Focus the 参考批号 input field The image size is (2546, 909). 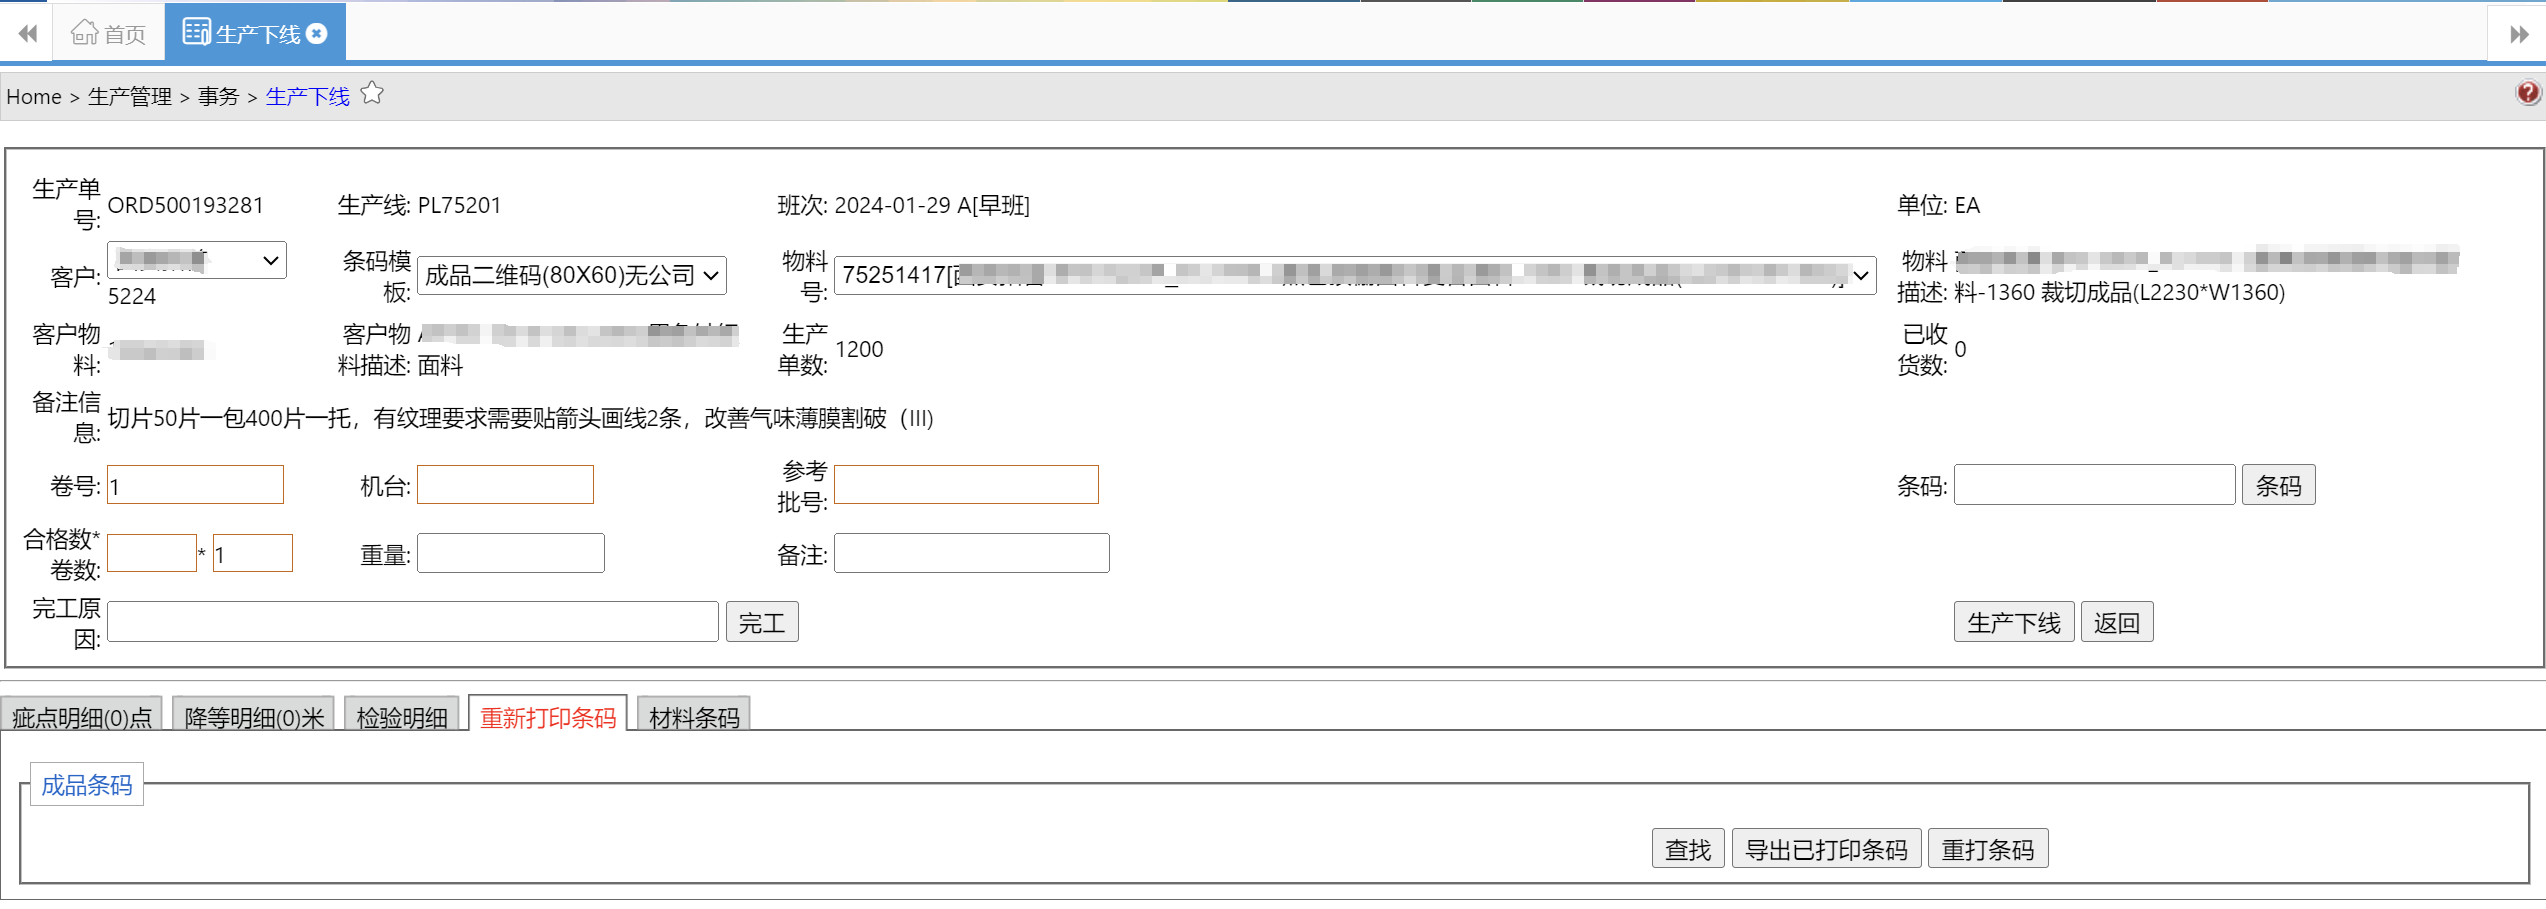[966, 485]
